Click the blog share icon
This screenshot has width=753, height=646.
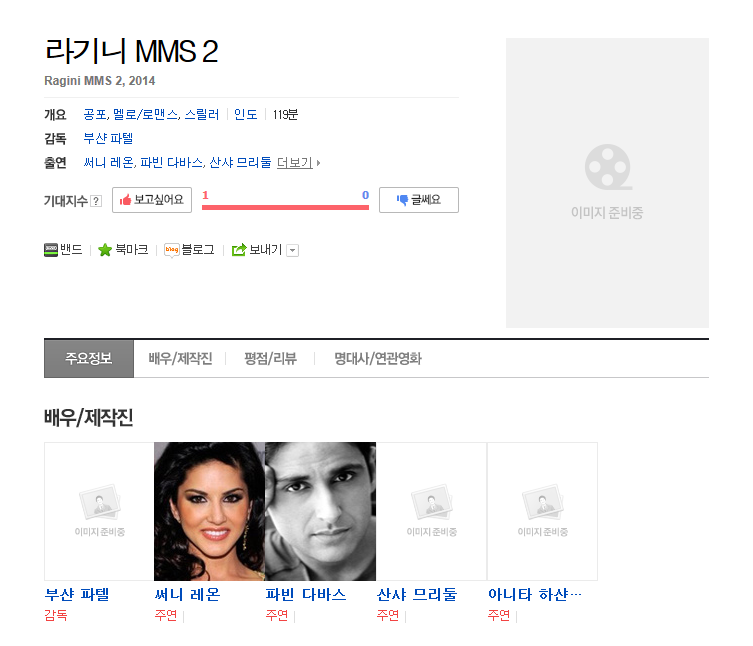(171, 250)
